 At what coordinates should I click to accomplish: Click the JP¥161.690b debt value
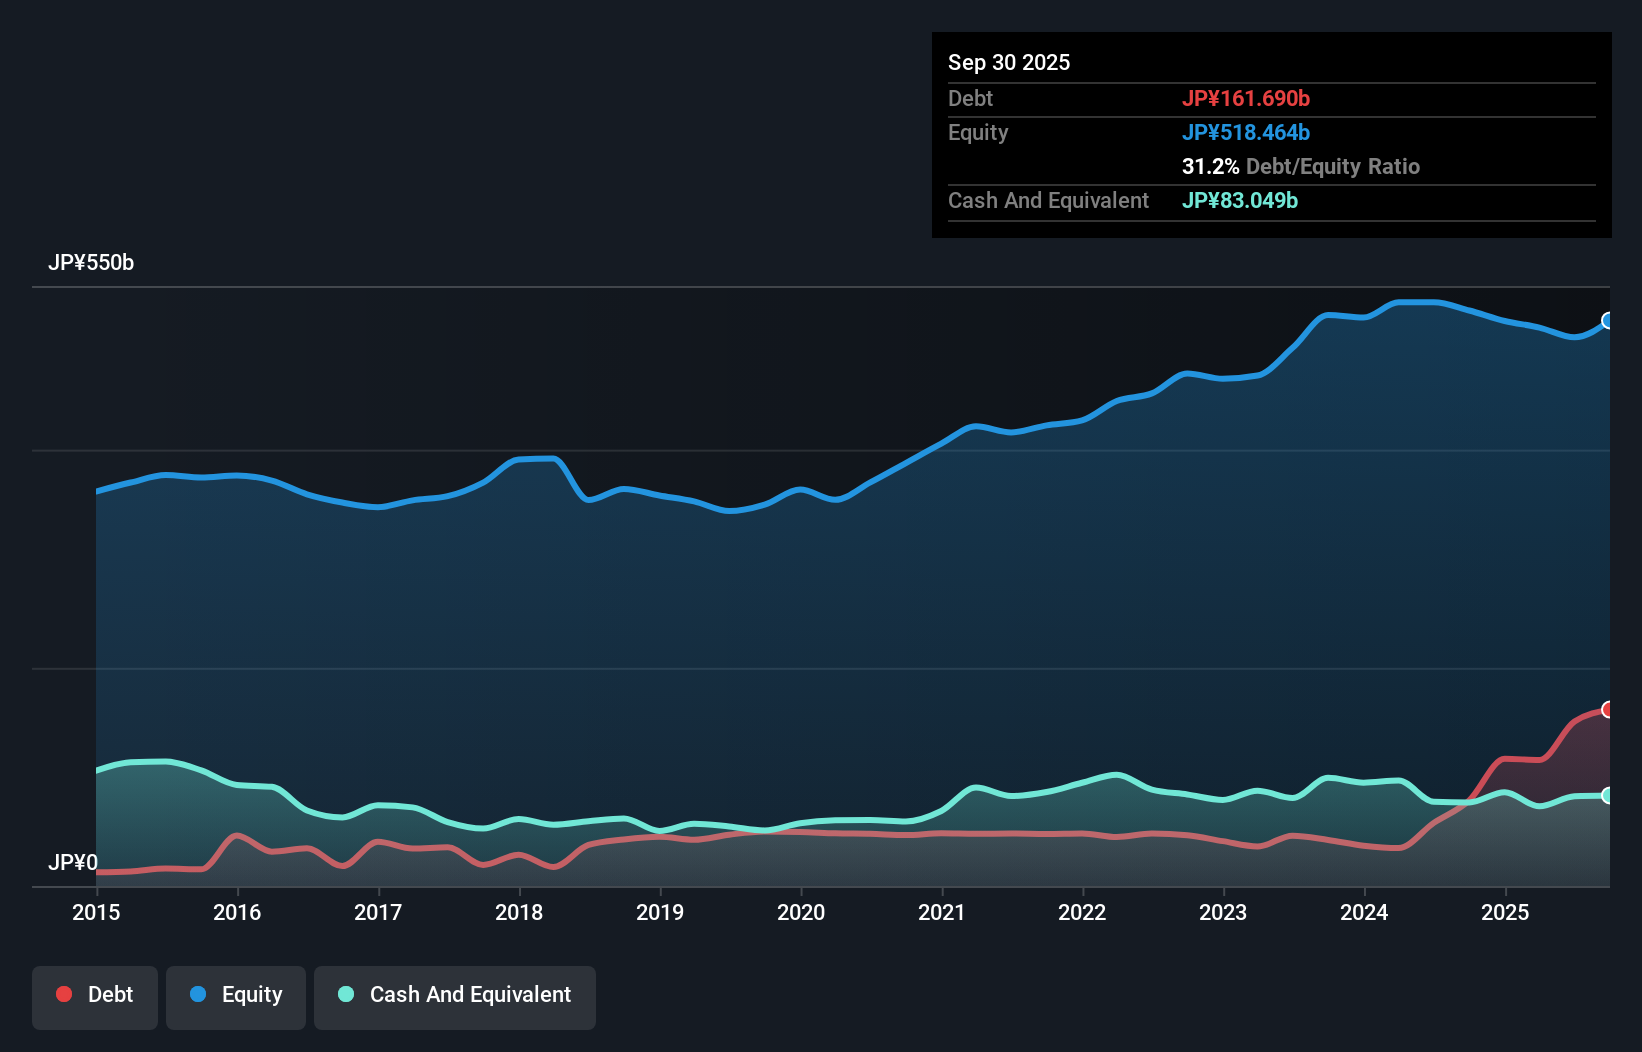[x=1247, y=98]
